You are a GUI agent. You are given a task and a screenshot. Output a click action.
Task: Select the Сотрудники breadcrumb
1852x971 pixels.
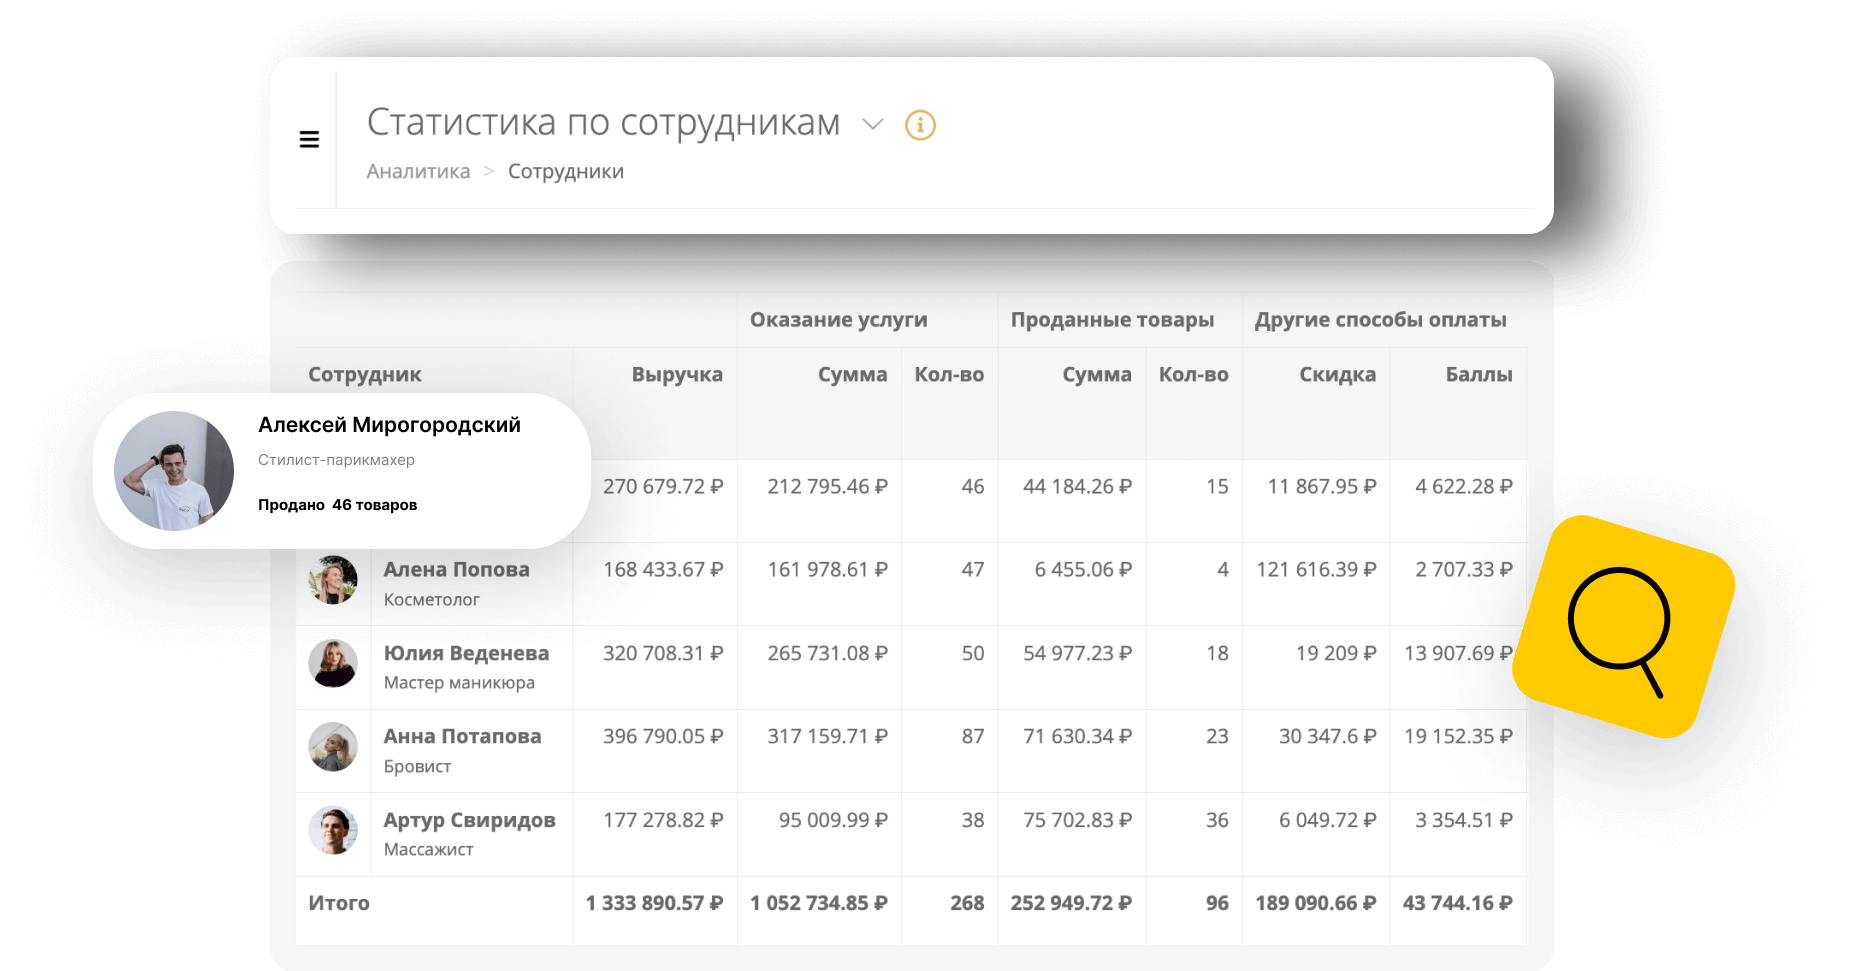pyautogui.click(x=565, y=171)
